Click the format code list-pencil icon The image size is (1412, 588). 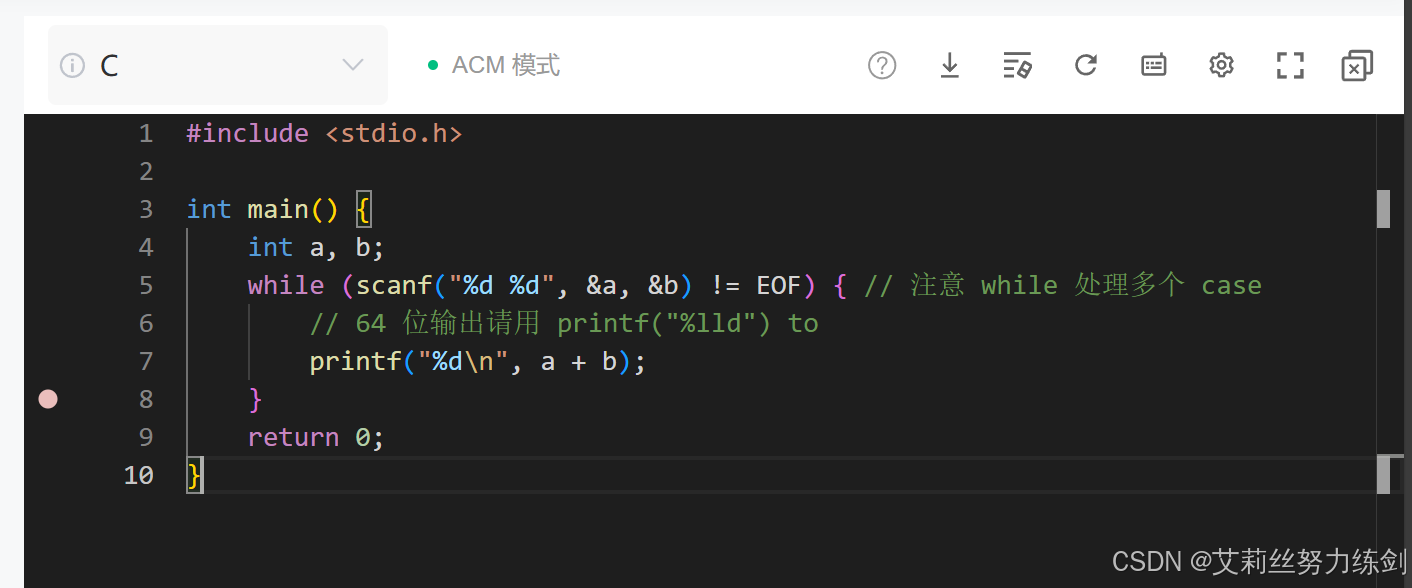coord(1017,65)
